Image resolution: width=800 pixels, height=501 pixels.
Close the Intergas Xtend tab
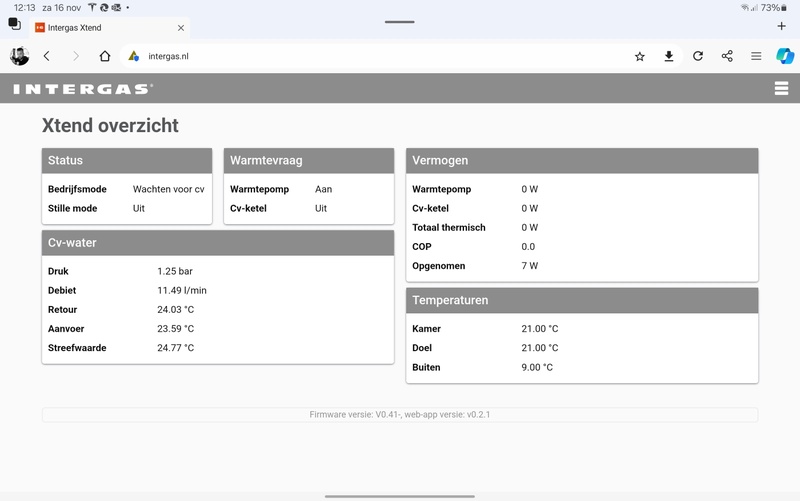[181, 28]
